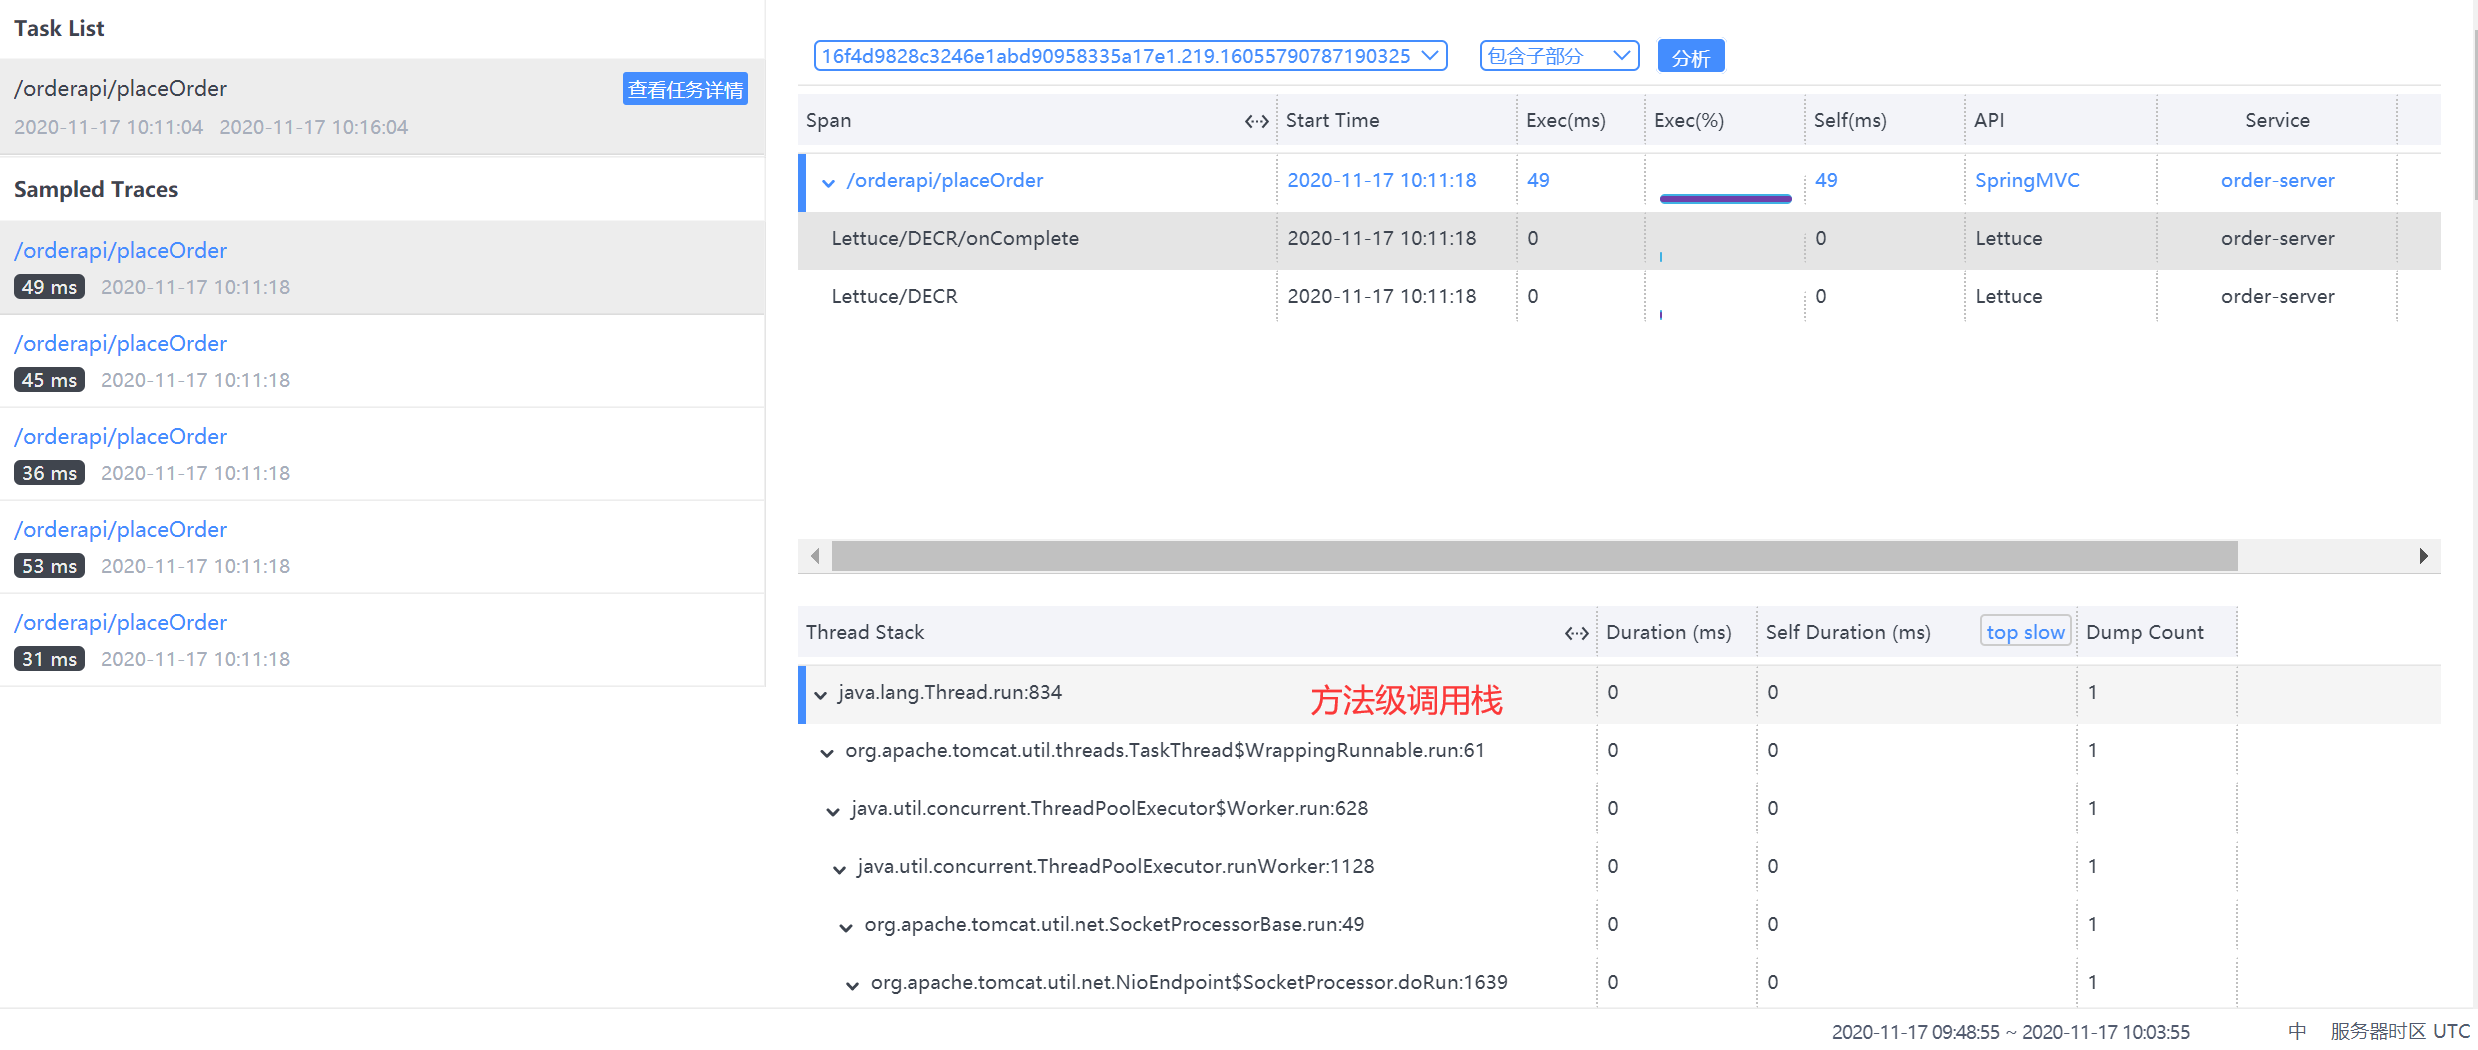Click the top slow button
Screen dimensions: 2478x1050
tap(2025, 632)
